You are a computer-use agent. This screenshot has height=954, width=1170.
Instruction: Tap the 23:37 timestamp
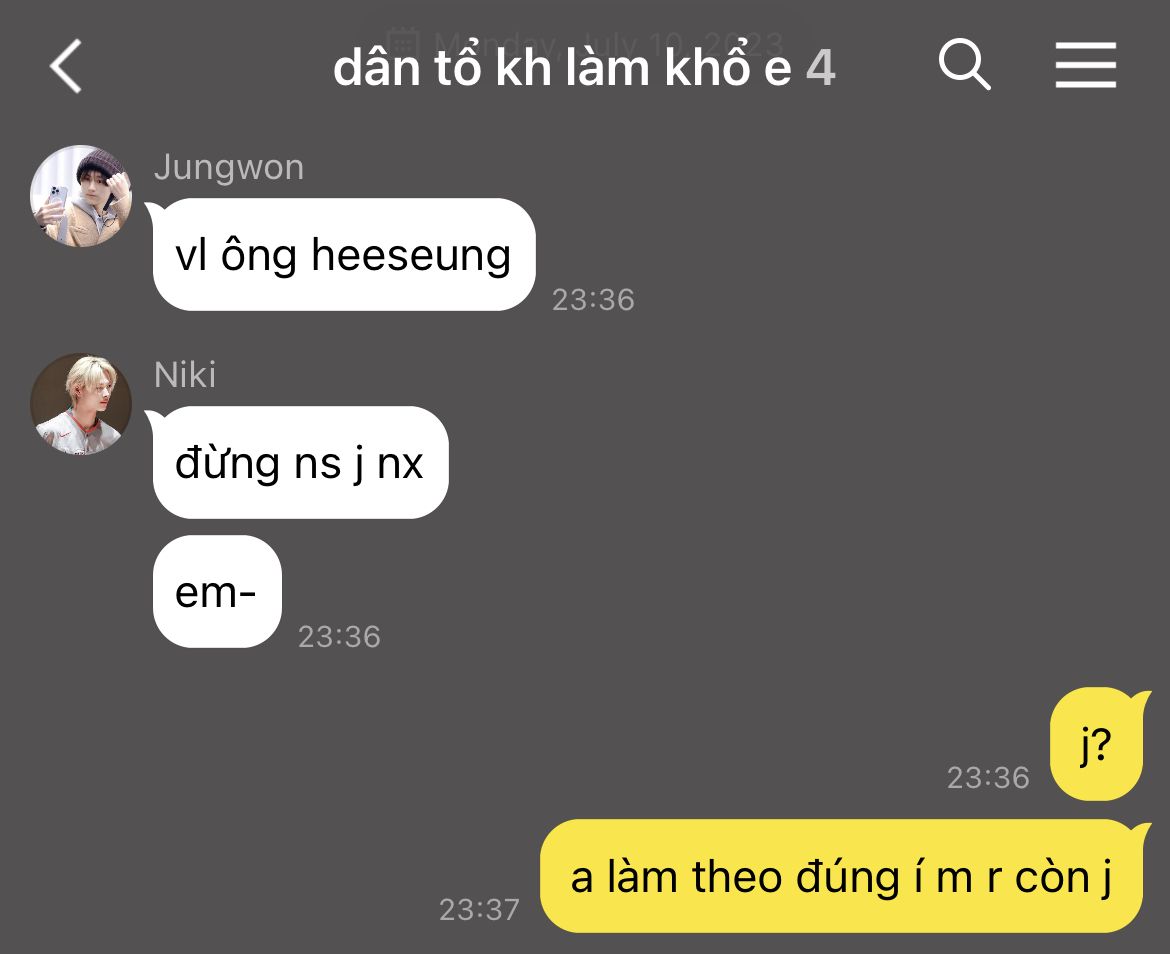[x=479, y=910]
